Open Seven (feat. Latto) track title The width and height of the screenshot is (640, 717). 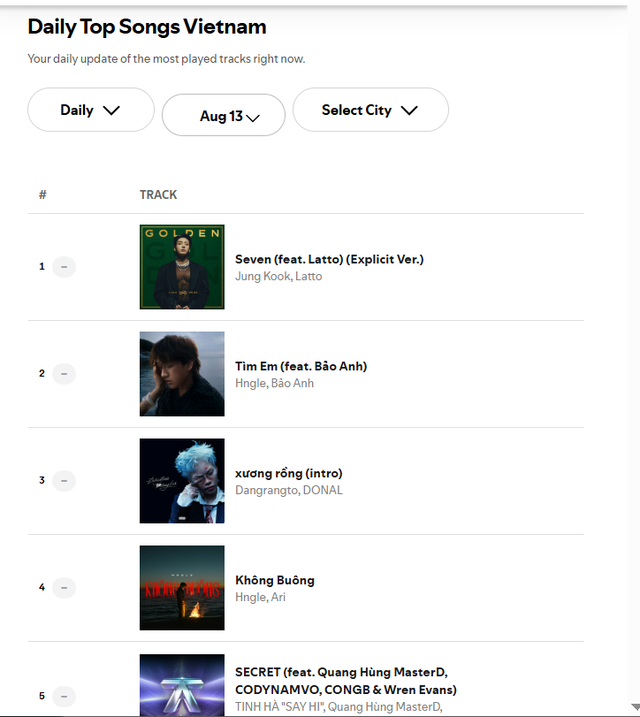pos(330,259)
